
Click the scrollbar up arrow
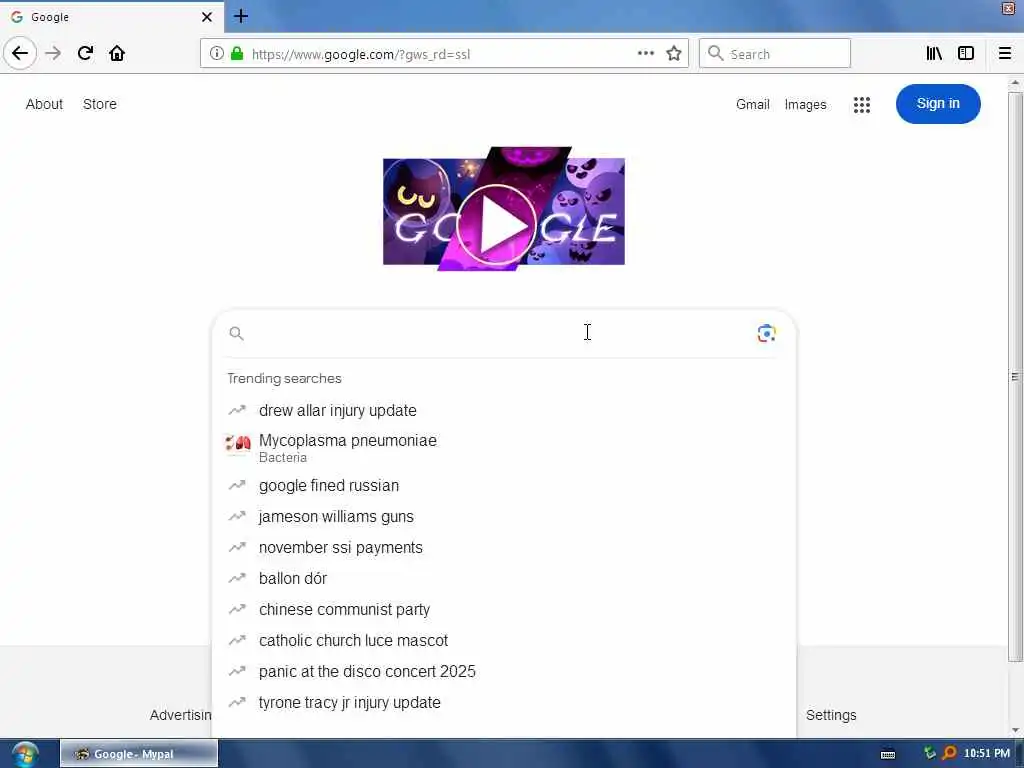pos(1015,83)
